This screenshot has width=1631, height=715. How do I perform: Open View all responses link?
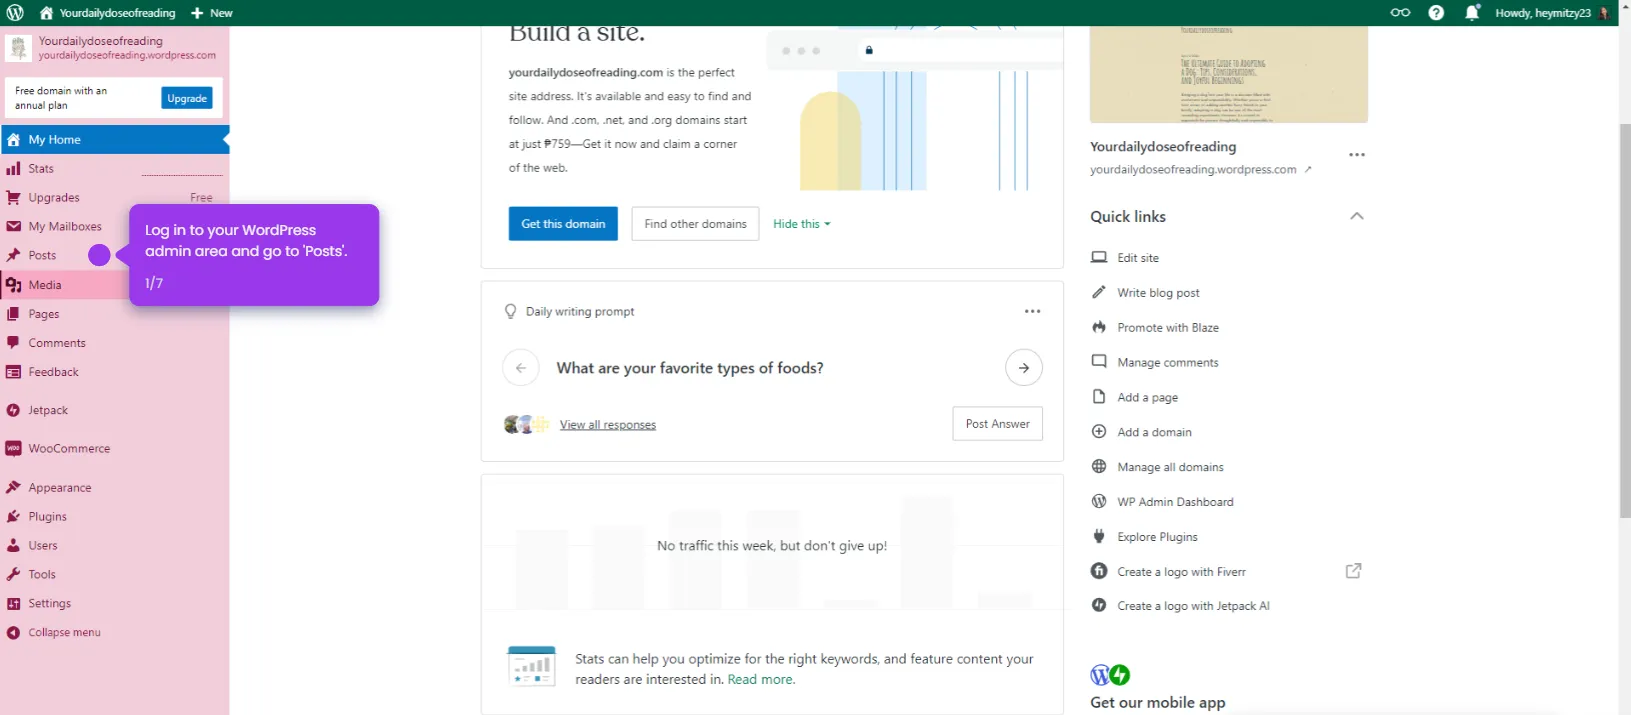[x=608, y=425]
